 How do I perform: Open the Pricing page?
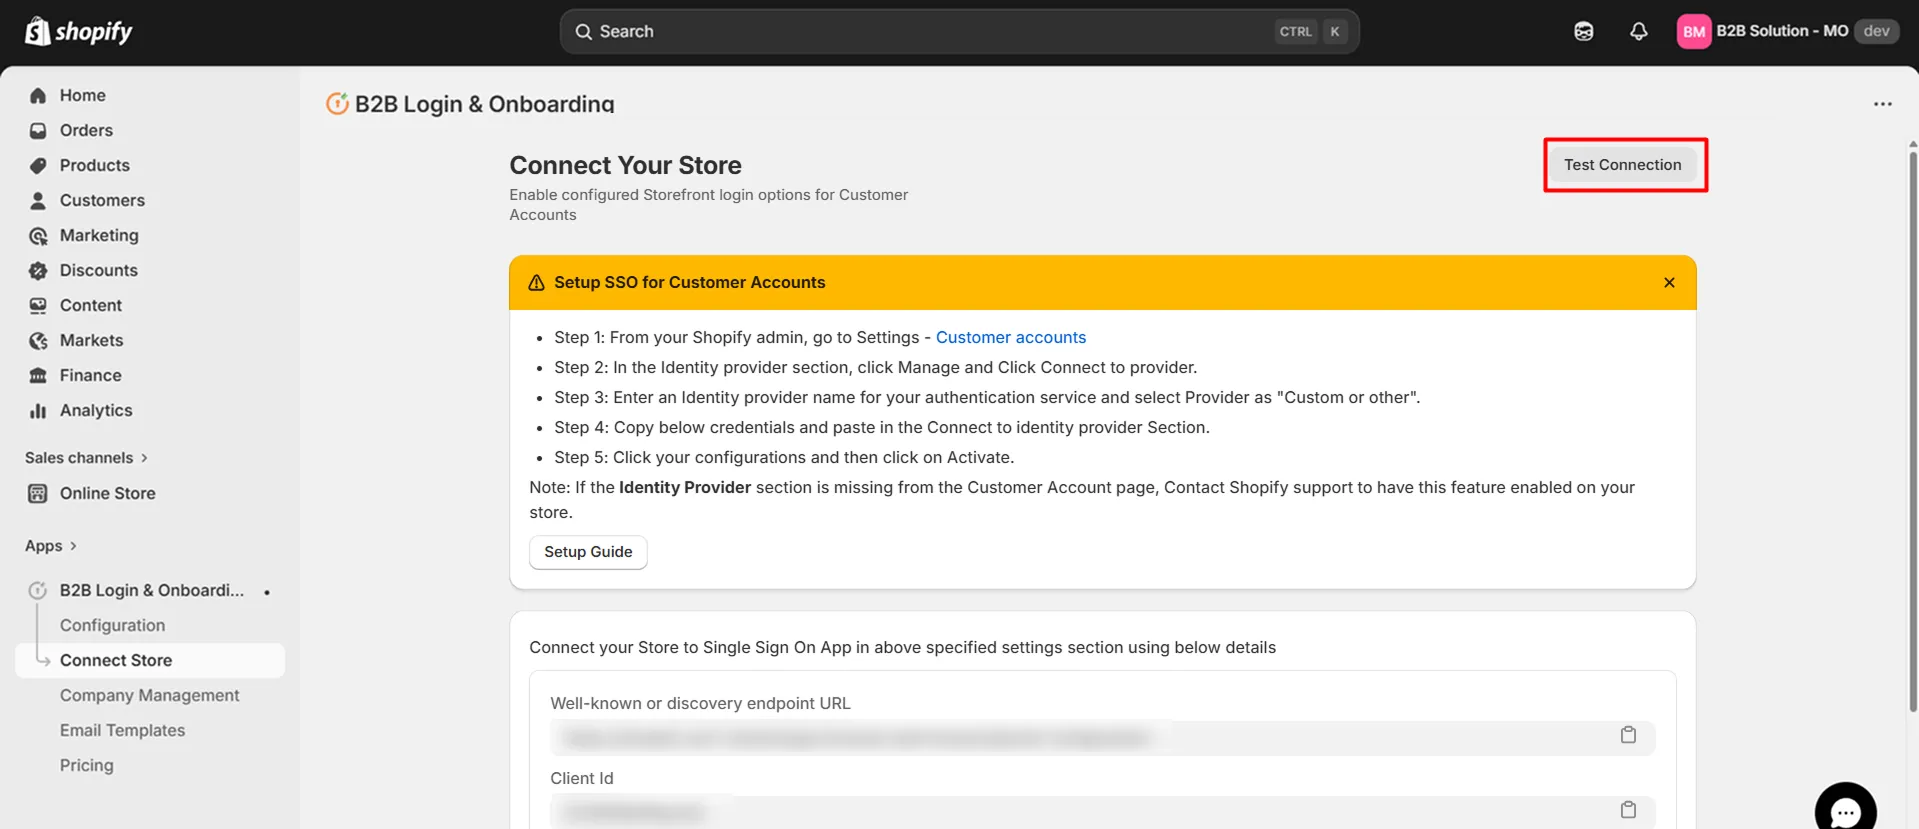87,766
